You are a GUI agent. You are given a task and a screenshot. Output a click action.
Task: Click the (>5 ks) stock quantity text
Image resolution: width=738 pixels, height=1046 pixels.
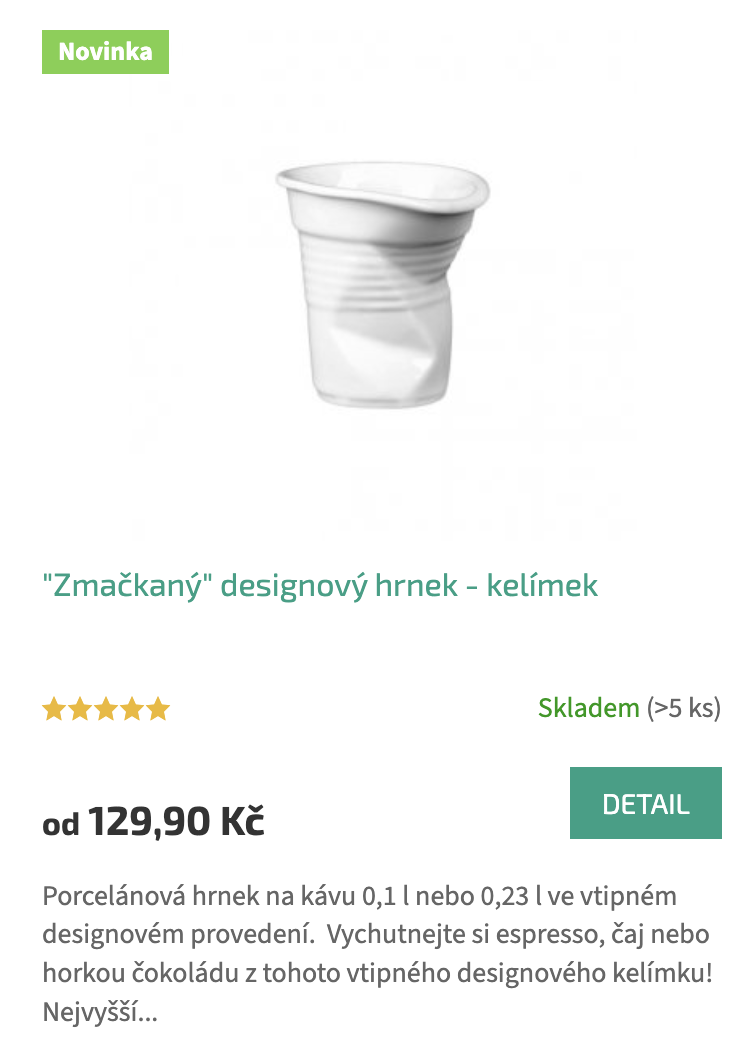coord(684,708)
